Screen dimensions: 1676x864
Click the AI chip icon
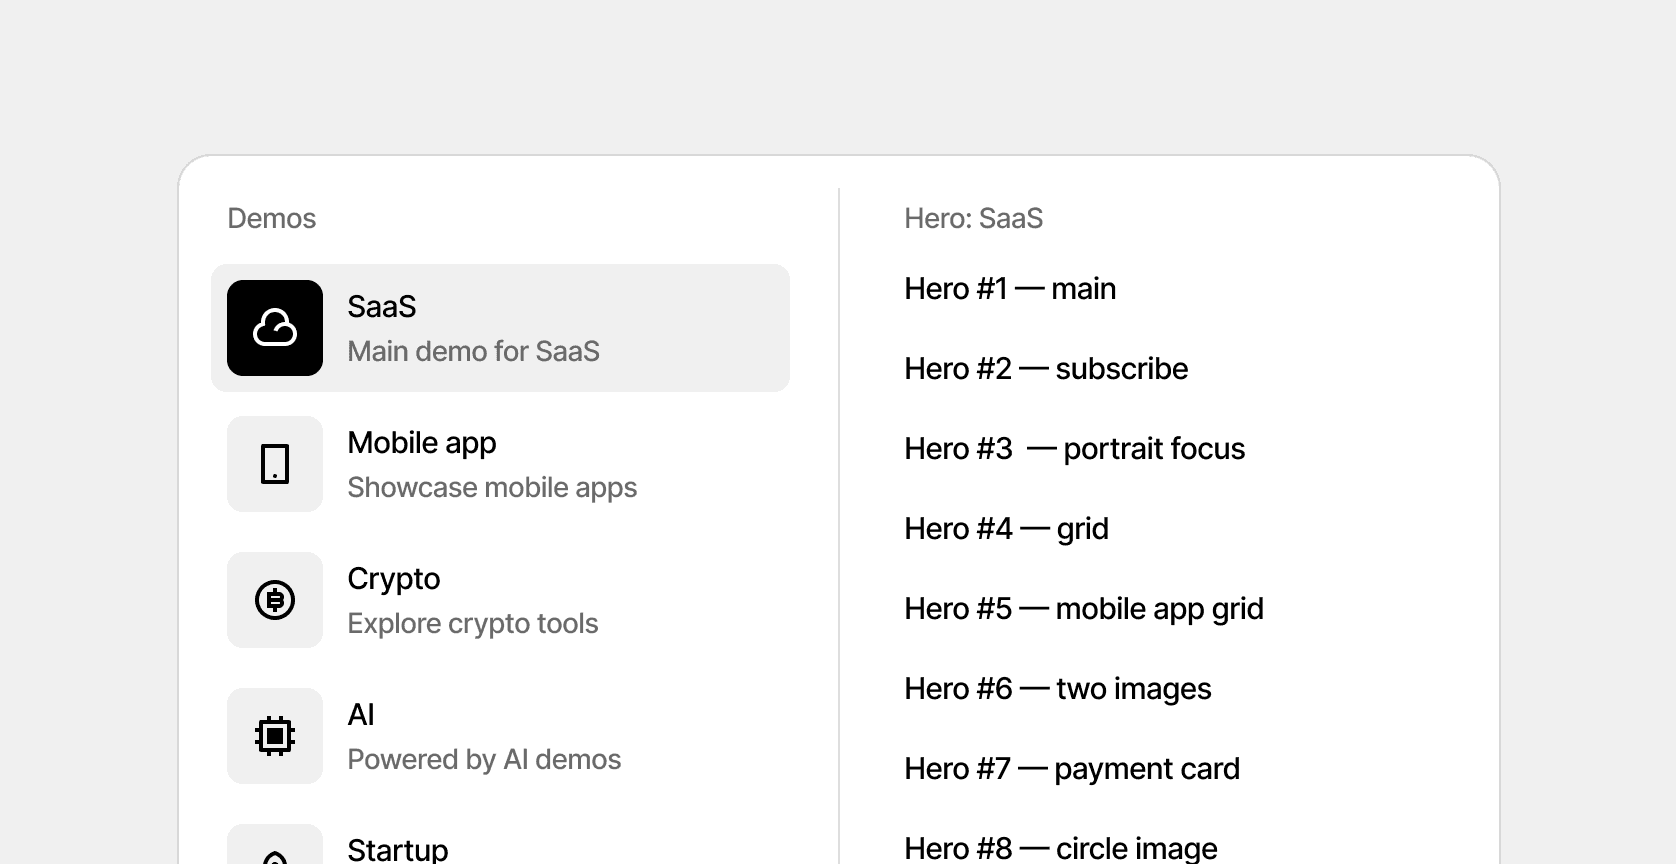tap(275, 736)
